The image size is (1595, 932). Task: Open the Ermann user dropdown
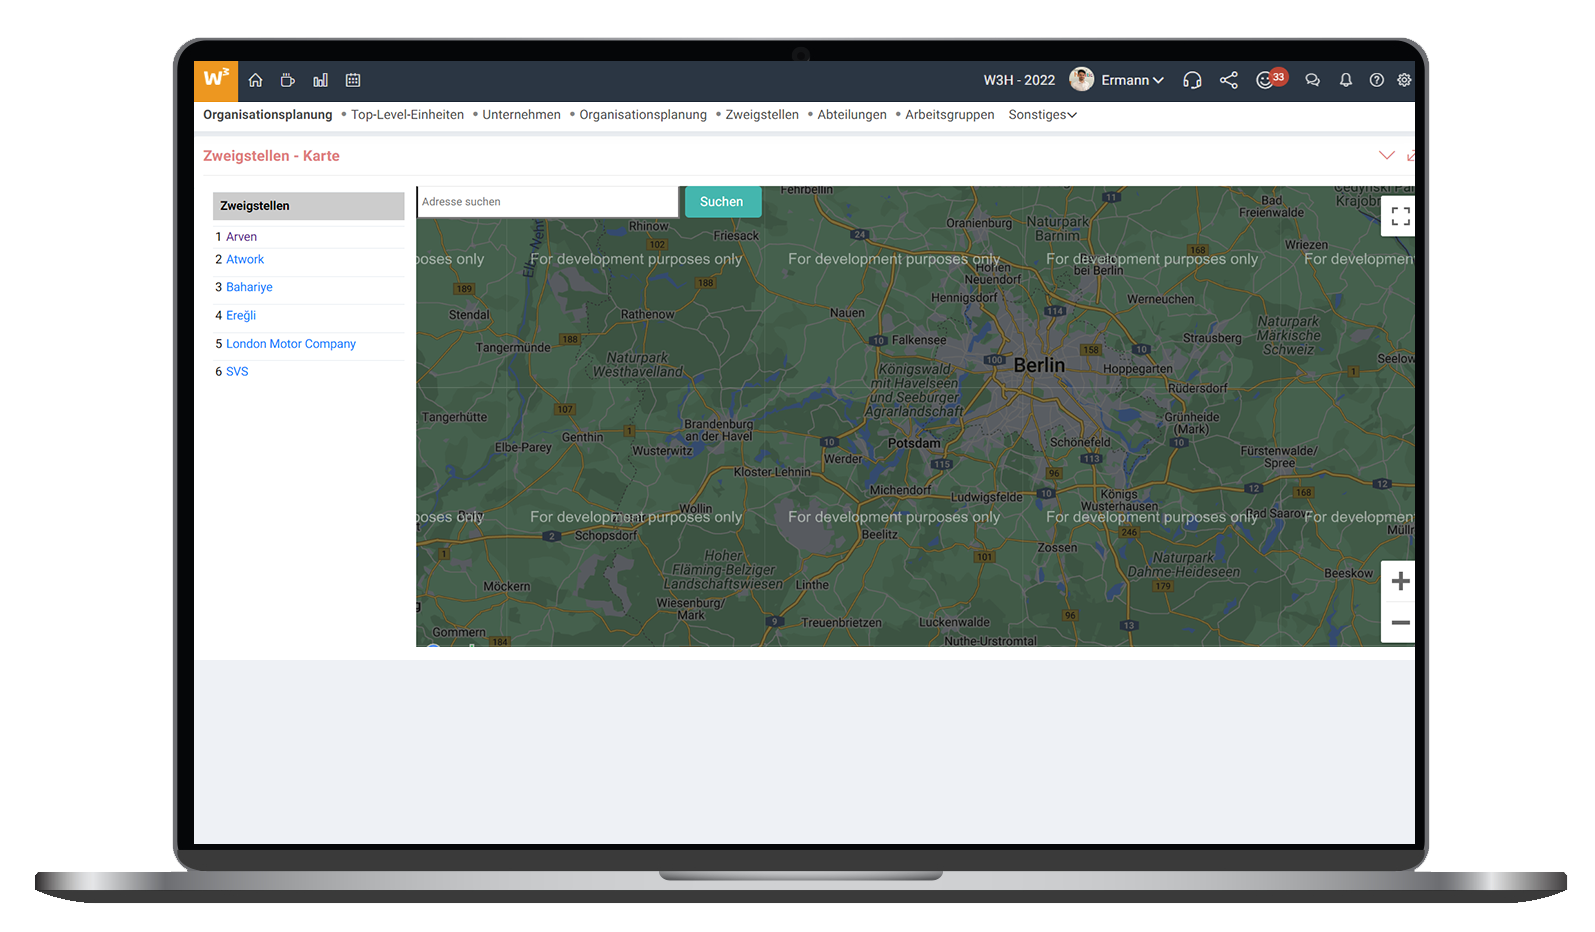[x=1133, y=80]
